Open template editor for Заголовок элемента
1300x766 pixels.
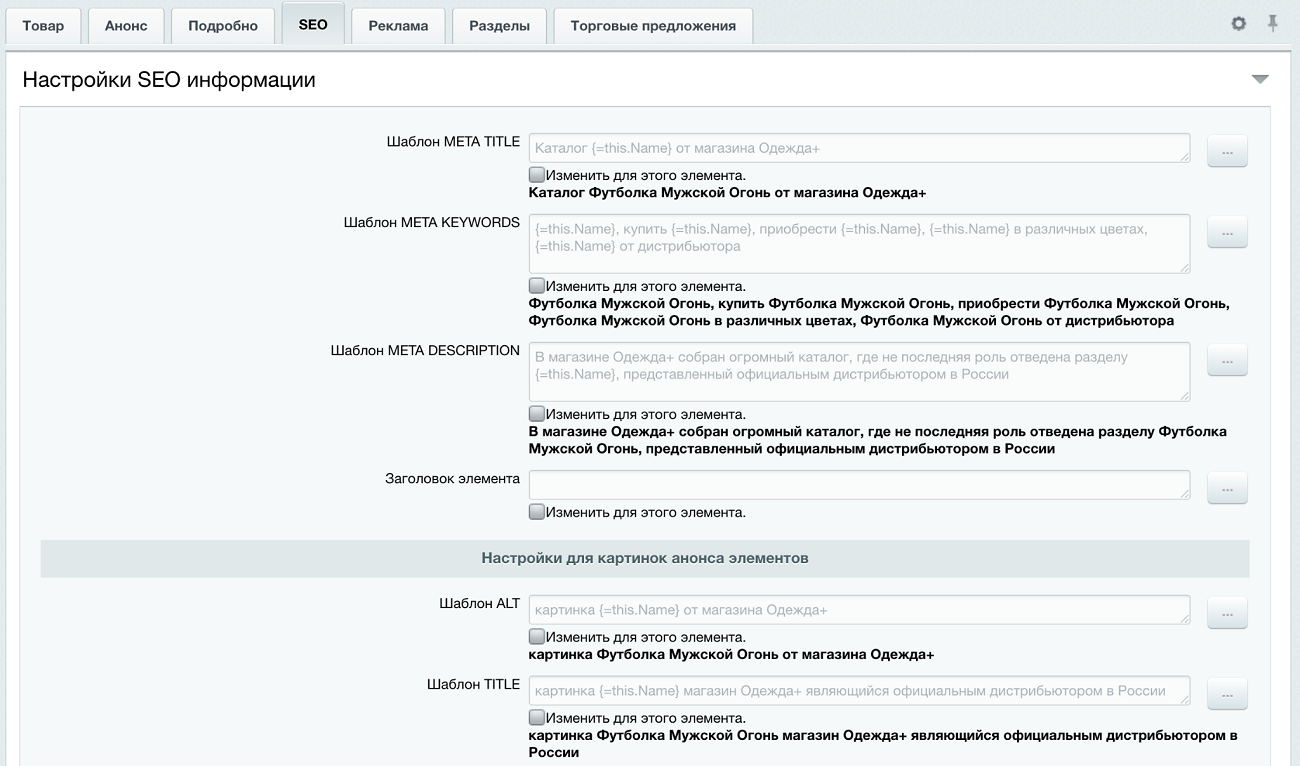(x=1227, y=487)
